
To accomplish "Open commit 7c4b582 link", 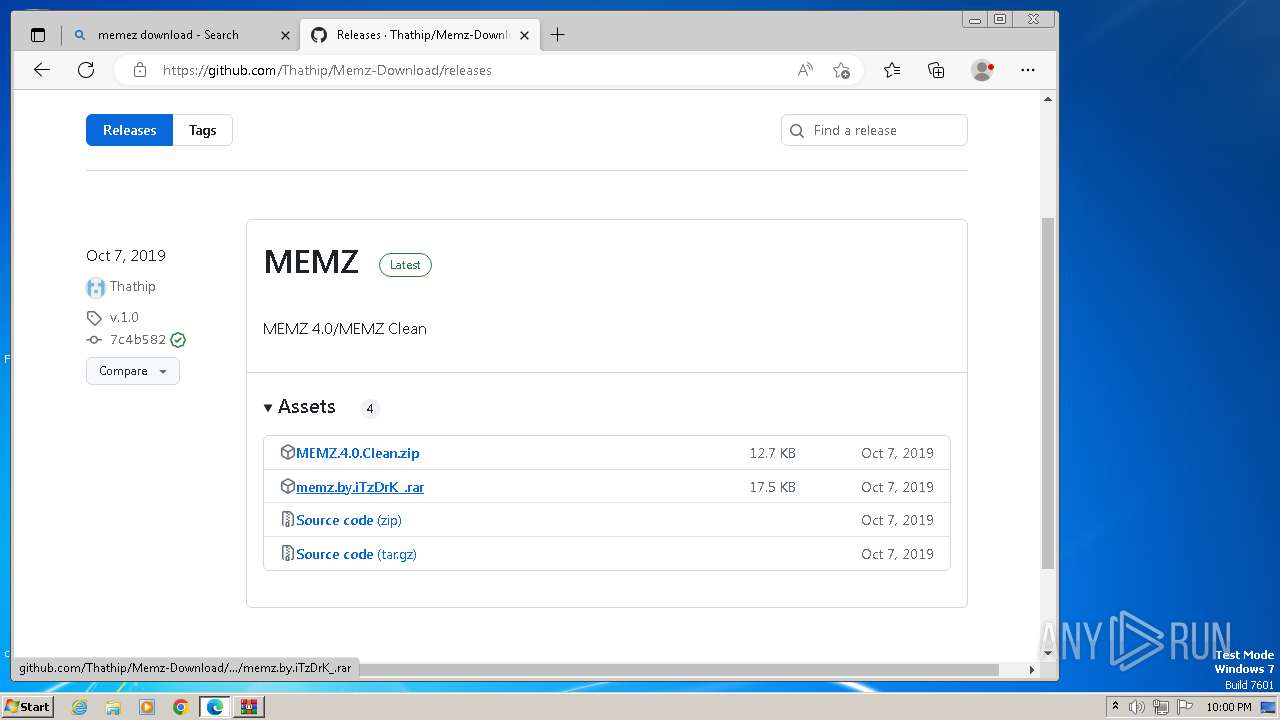I will pos(138,340).
